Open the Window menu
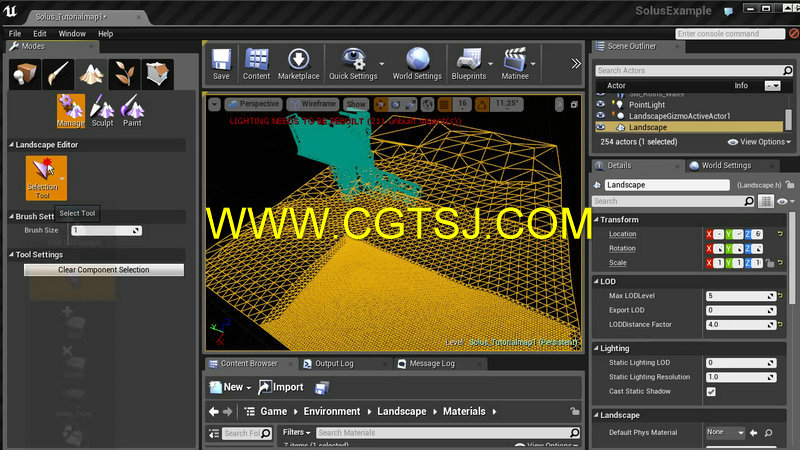800x450 pixels. (72, 34)
